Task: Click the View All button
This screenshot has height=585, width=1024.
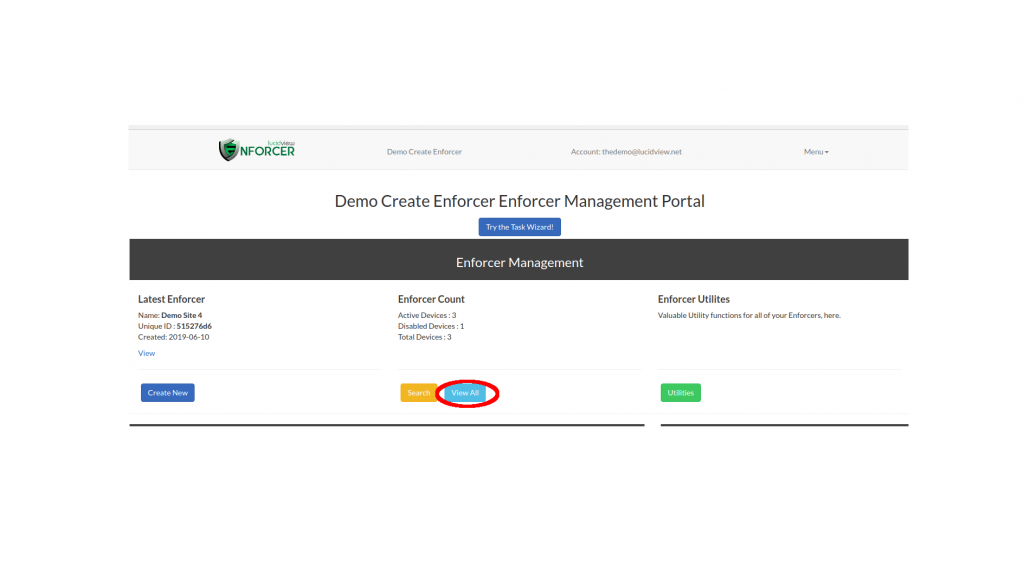Action: (x=465, y=392)
